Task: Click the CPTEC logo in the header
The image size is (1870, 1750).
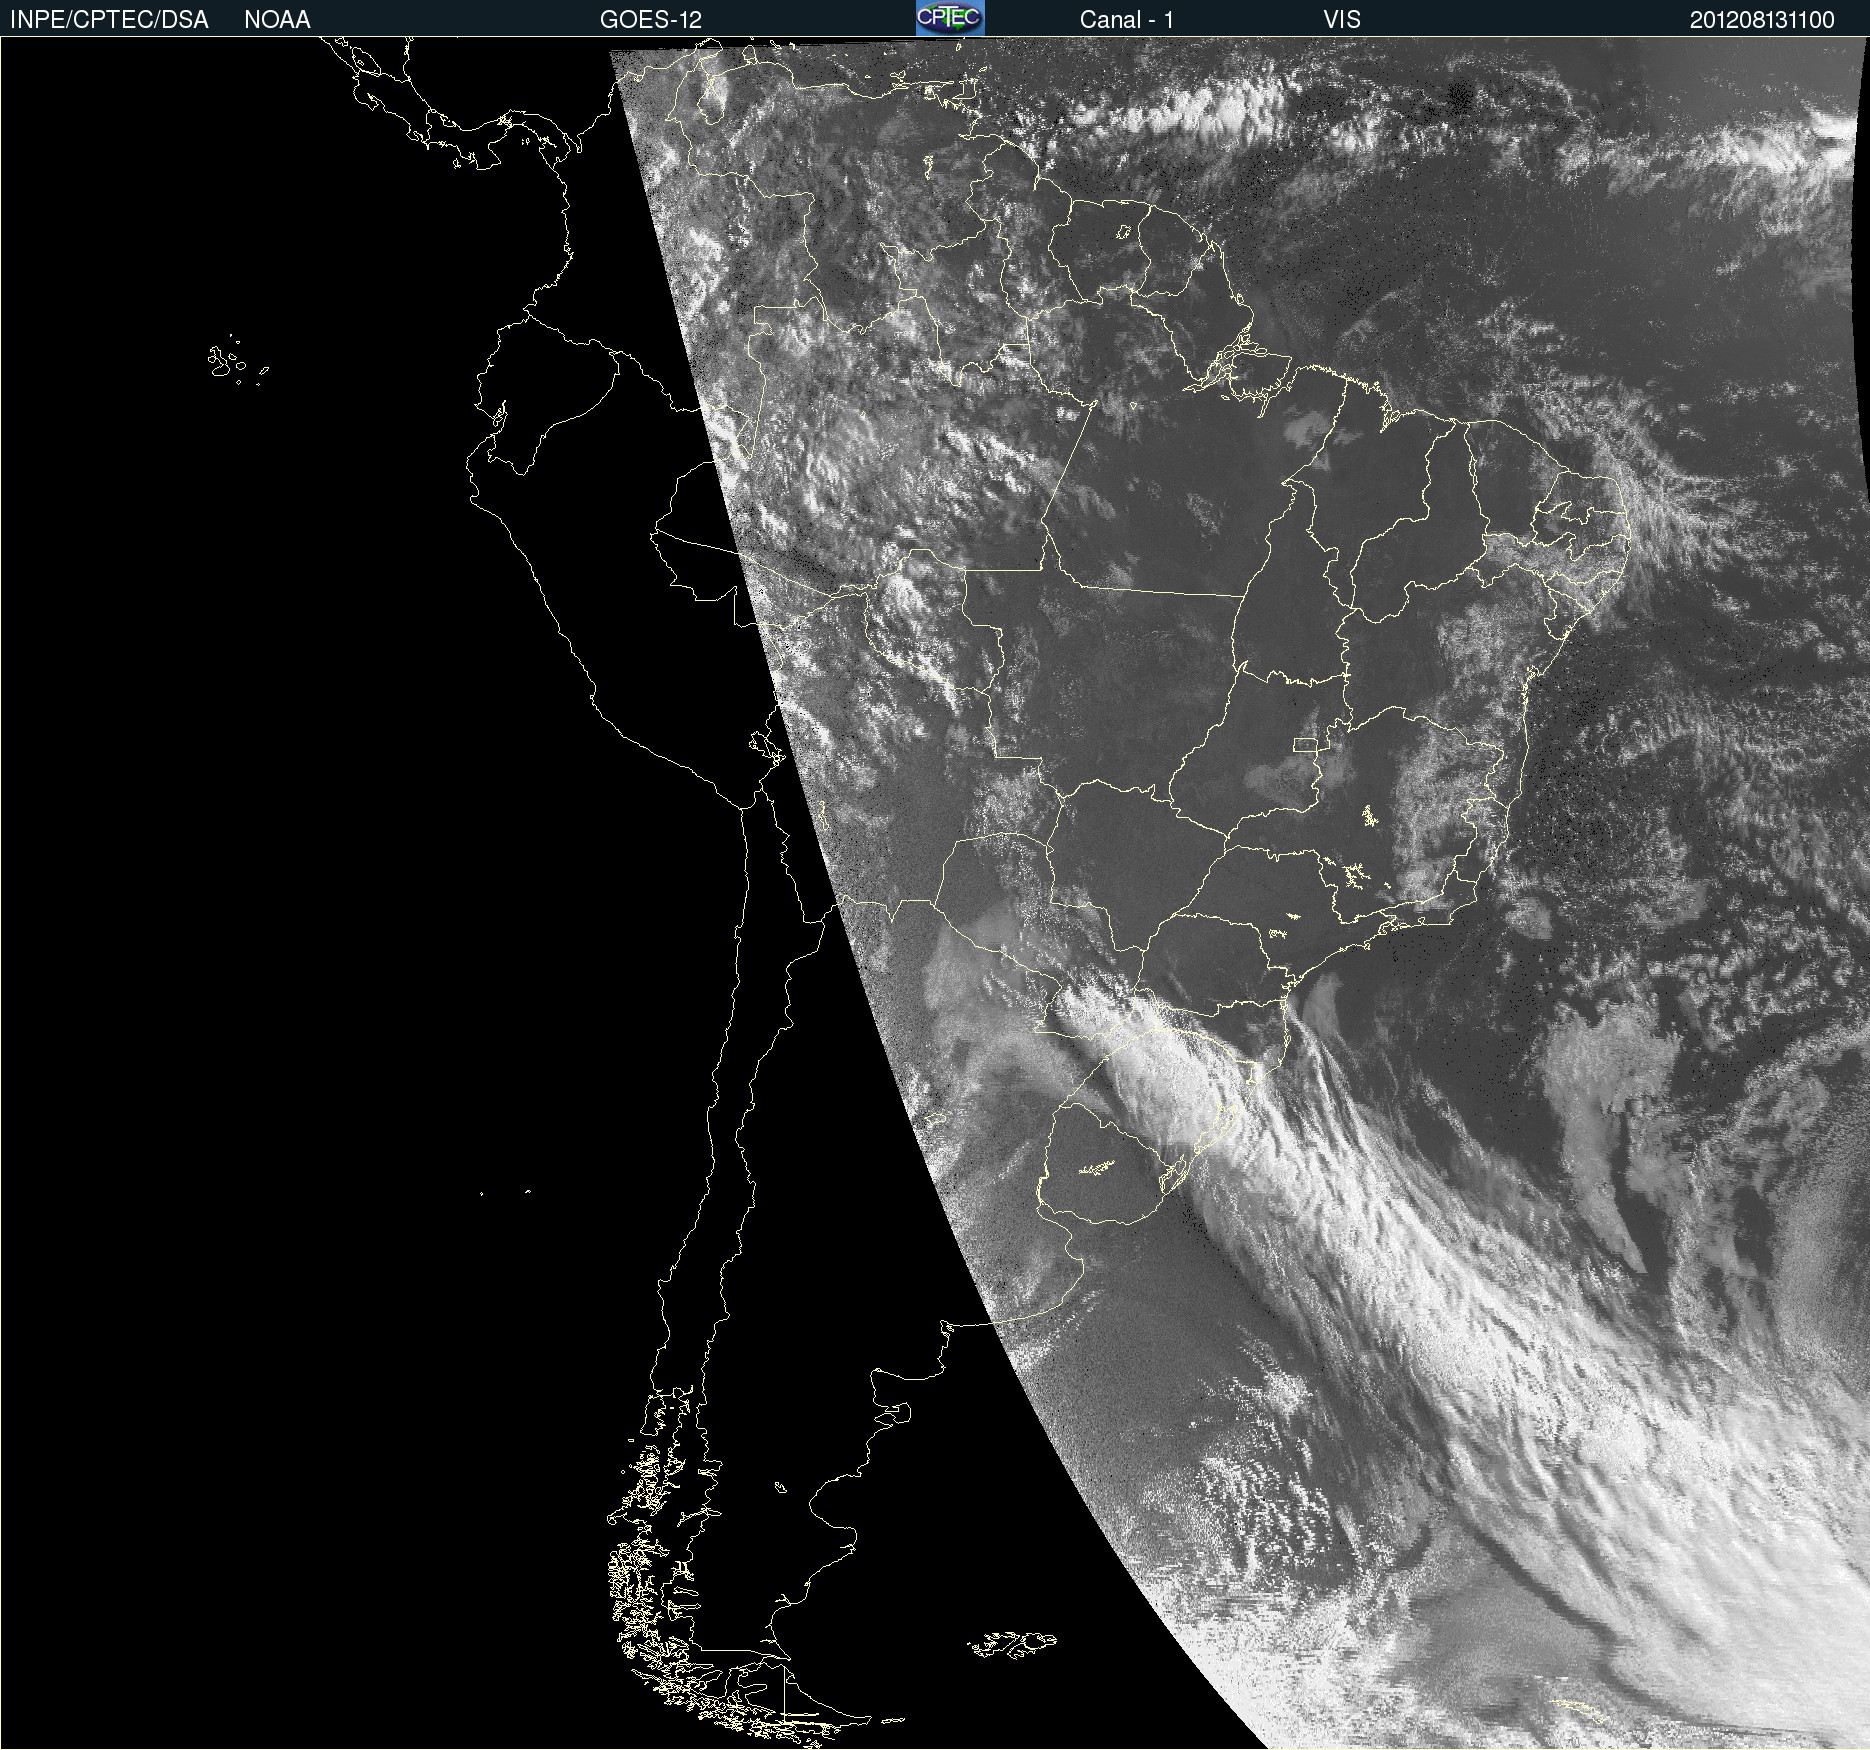Action: coord(950,18)
